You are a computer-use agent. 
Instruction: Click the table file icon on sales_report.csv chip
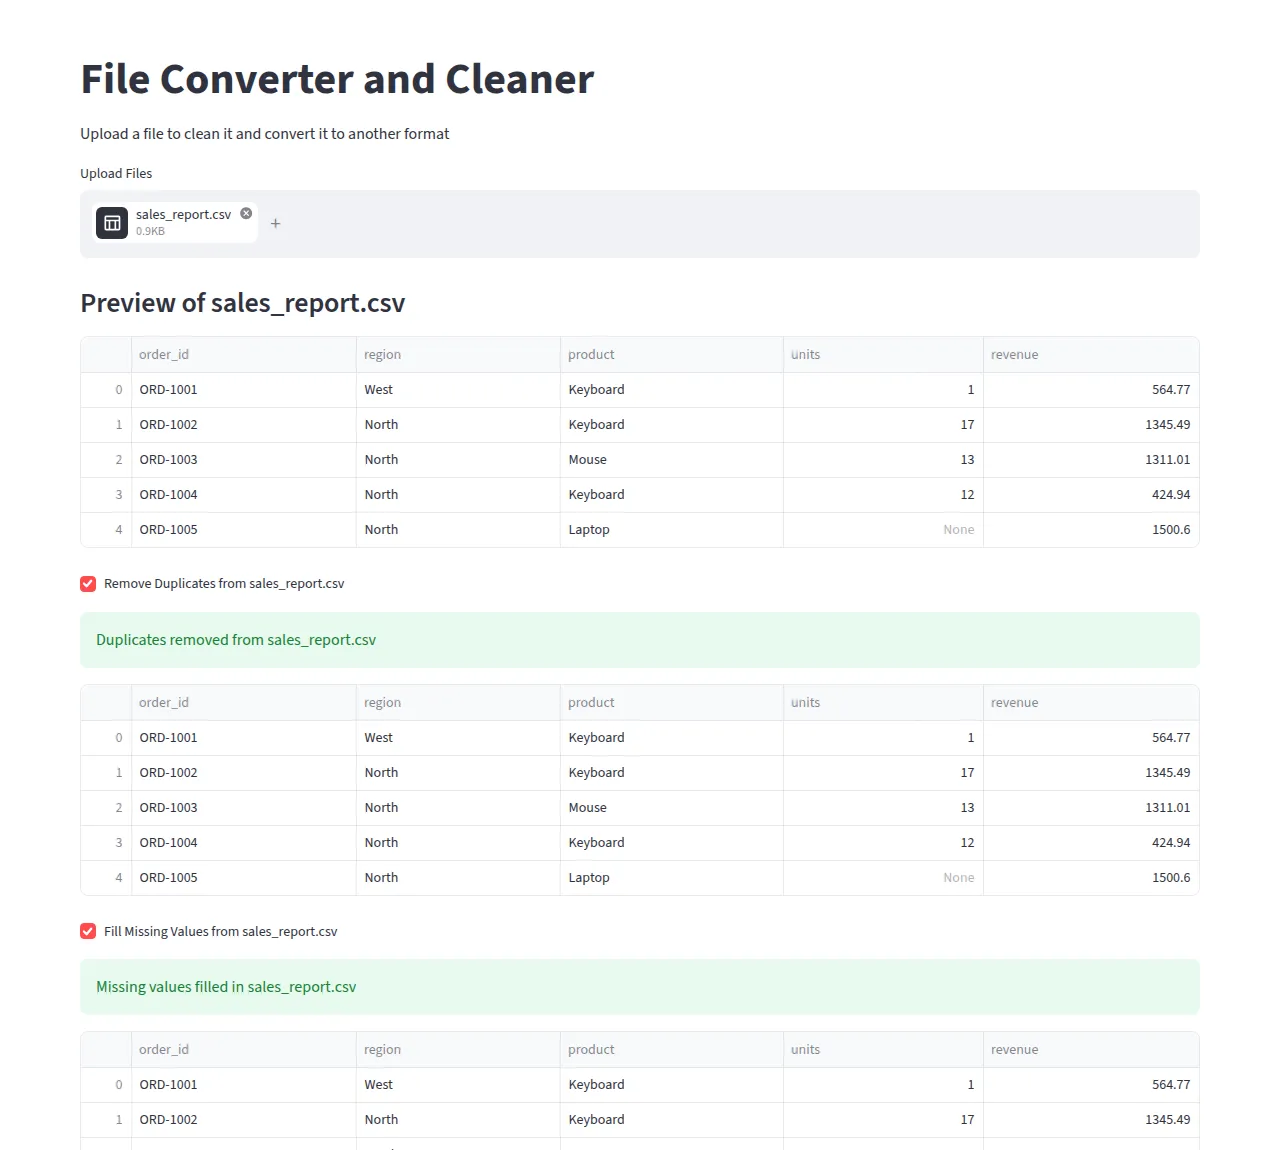(112, 222)
